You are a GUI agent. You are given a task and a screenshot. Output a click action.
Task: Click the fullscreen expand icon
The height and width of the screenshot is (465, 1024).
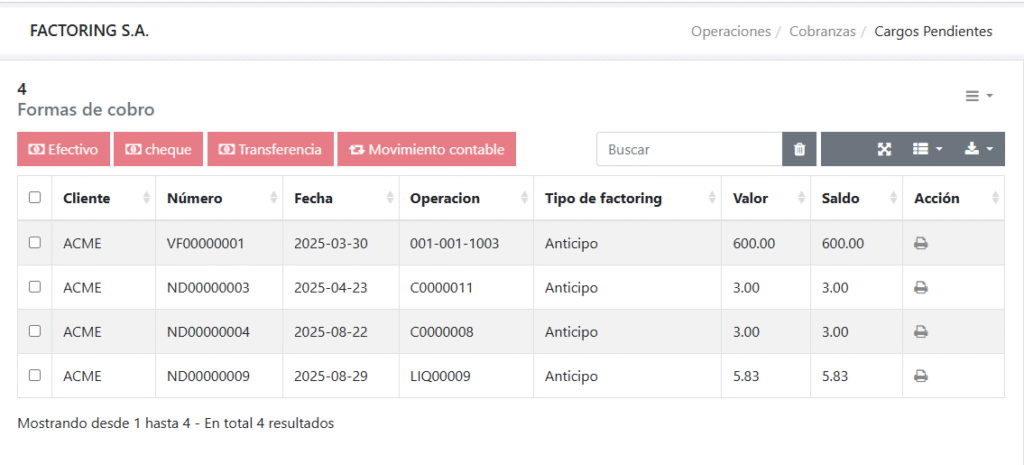pyautogui.click(x=884, y=149)
